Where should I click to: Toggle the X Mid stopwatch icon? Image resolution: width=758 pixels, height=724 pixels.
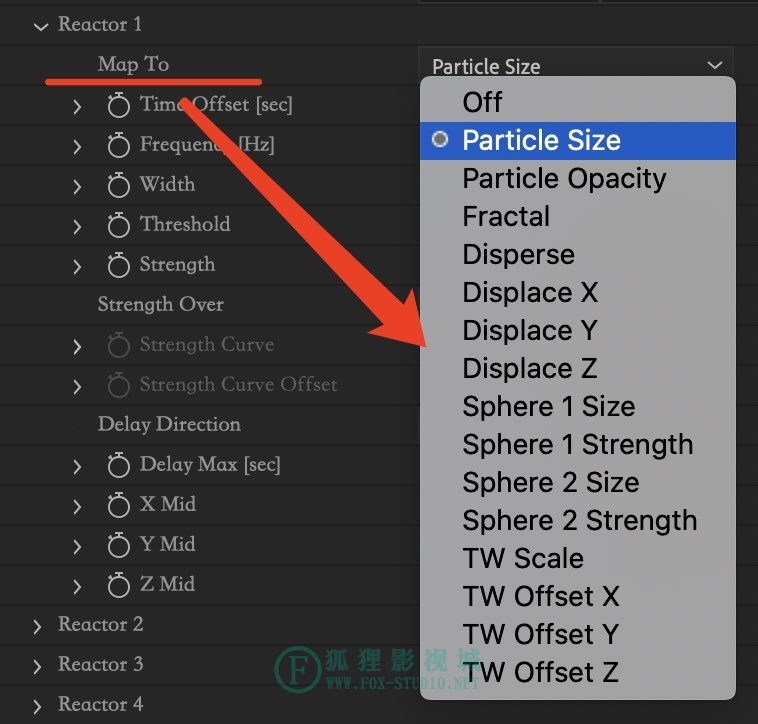click(x=118, y=506)
